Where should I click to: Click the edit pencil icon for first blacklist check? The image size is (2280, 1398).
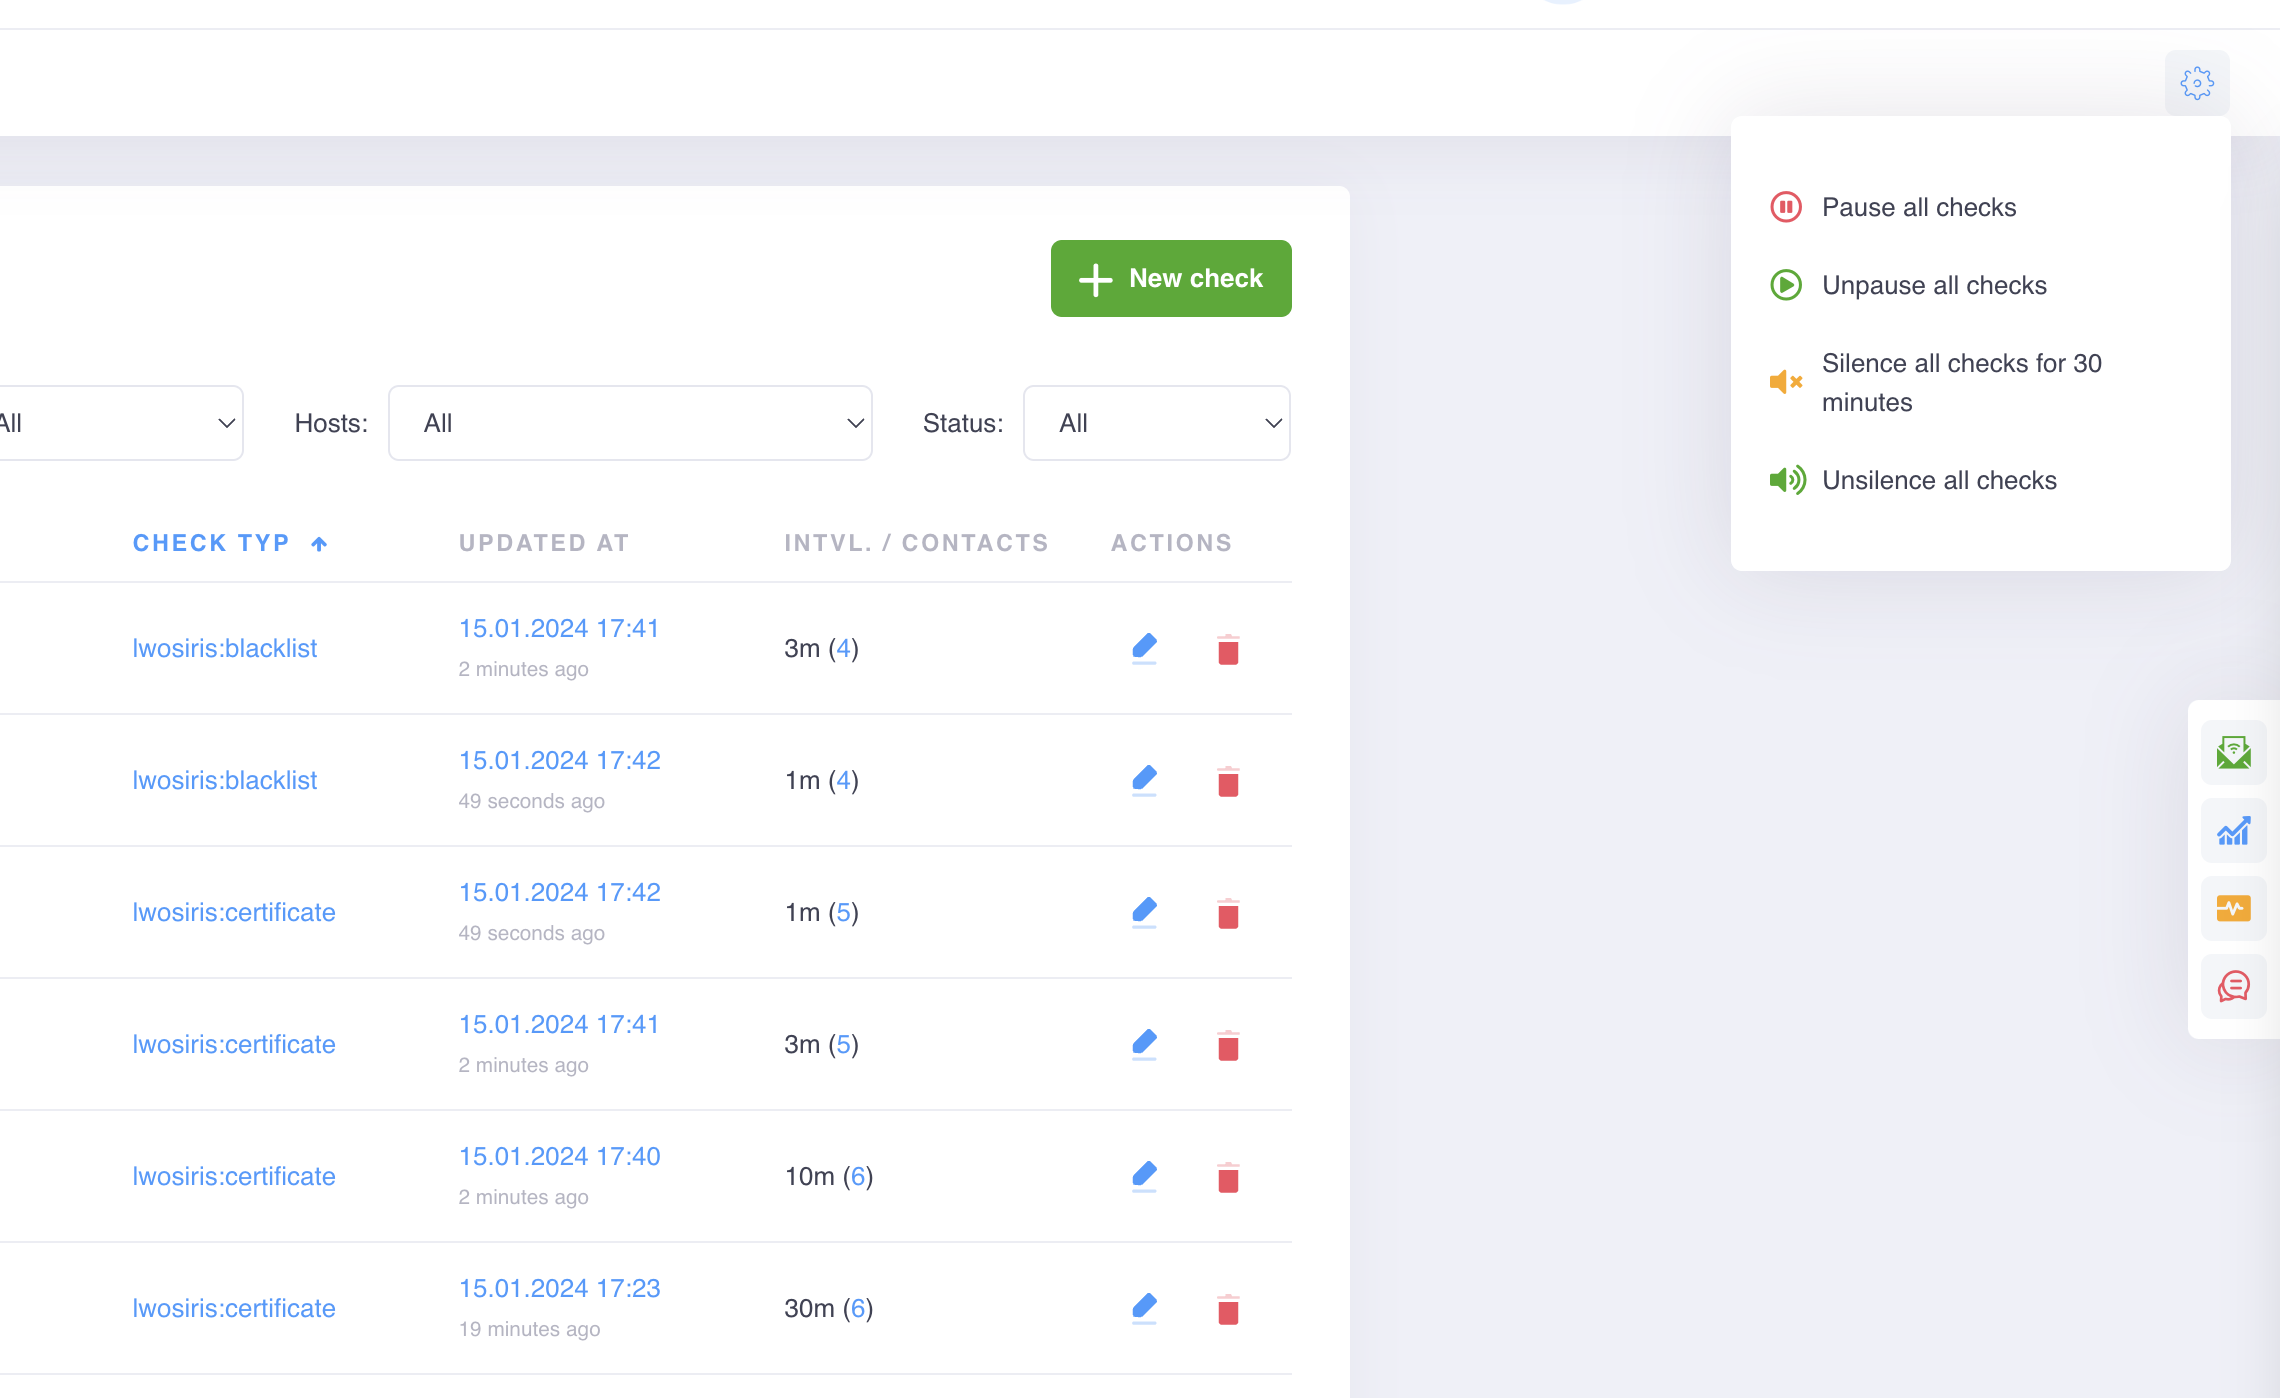click(x=1145, y=647)
